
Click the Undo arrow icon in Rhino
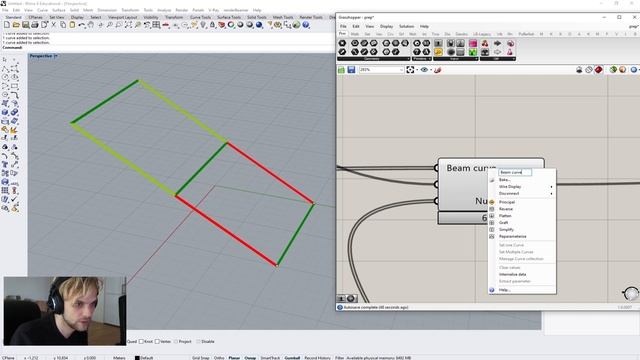pos(82,25)
